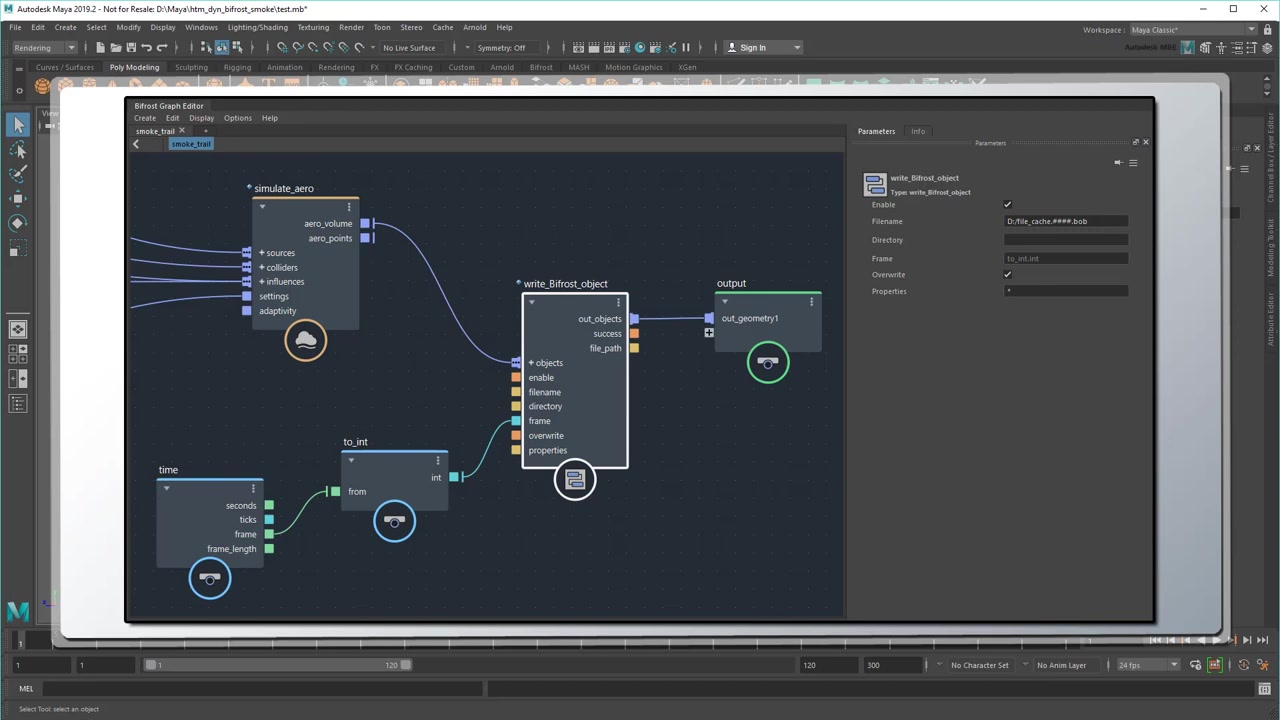Toggle the Select by Component Type mode icon
1280x720 pixels.
tap(237, 47)
